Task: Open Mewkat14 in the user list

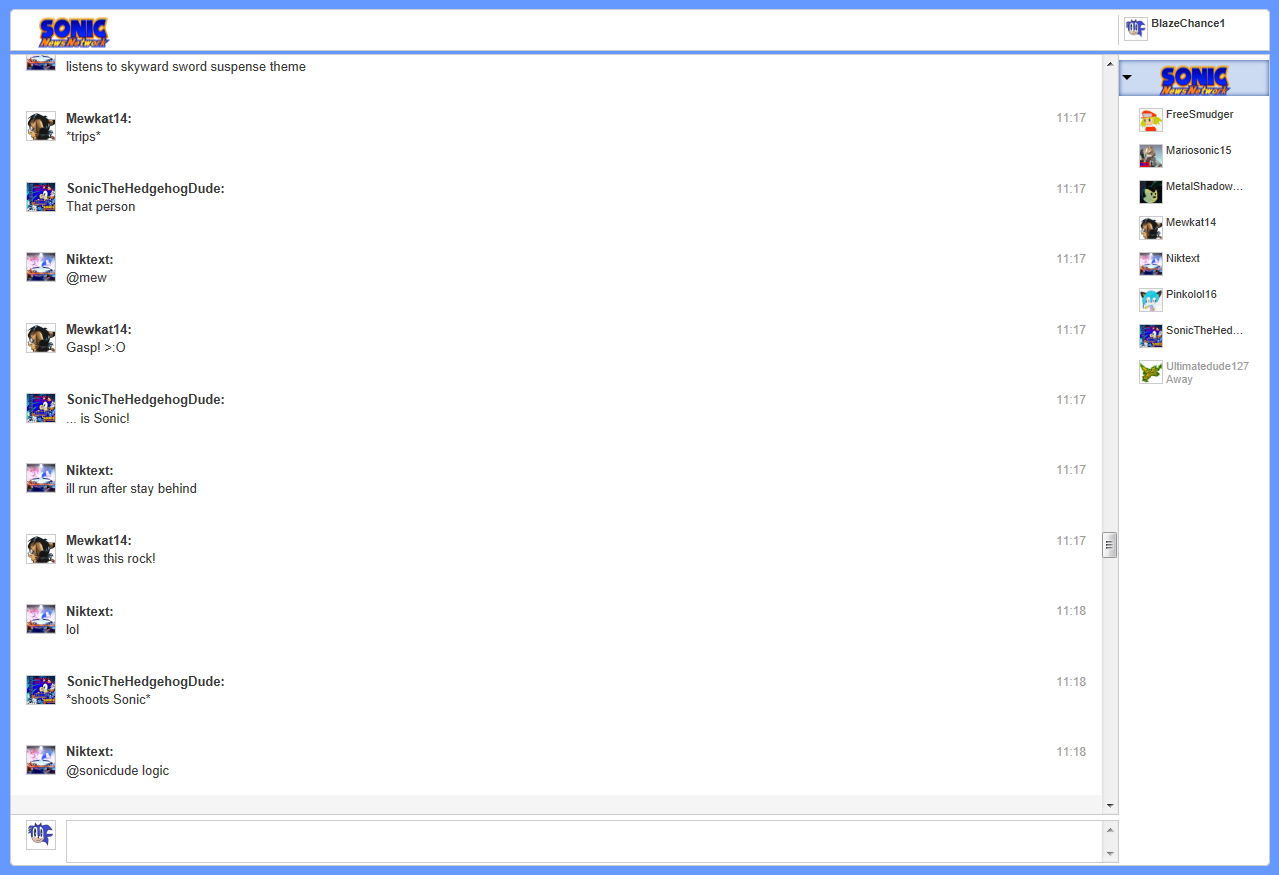Action: pos(1190,223)
